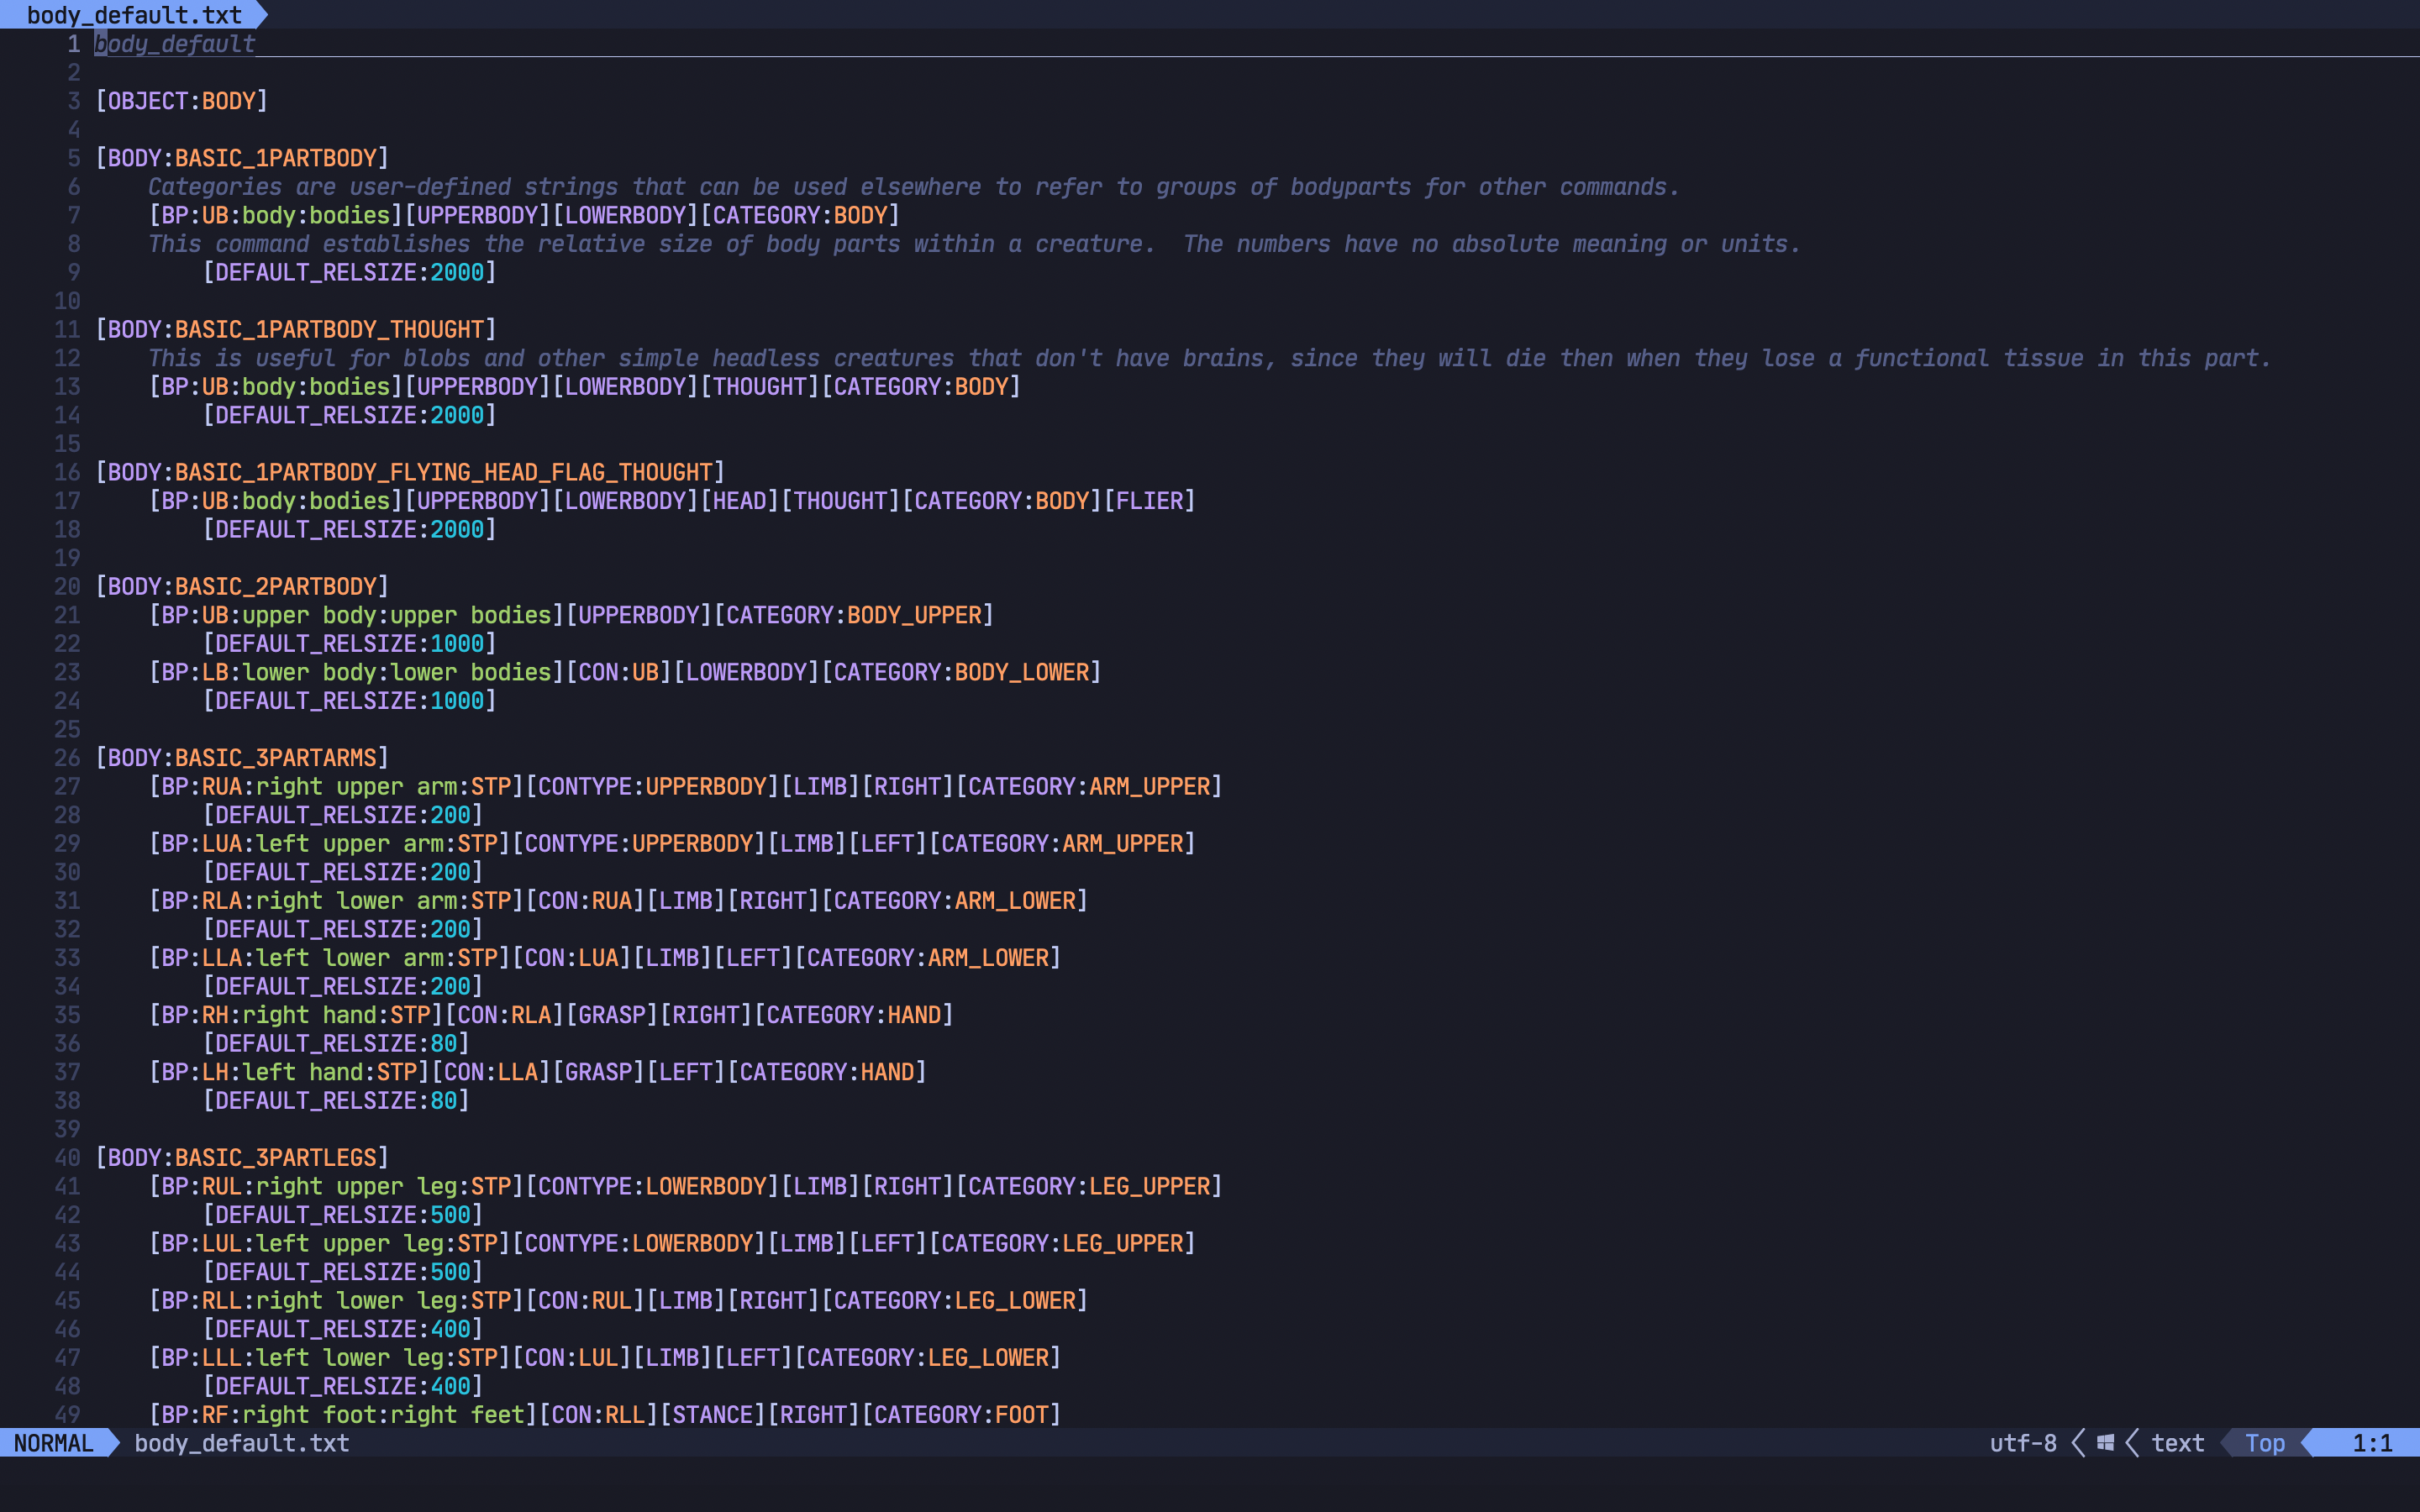Click [CONTYPE:UPPERBODY] on line 29

point(639,844)
